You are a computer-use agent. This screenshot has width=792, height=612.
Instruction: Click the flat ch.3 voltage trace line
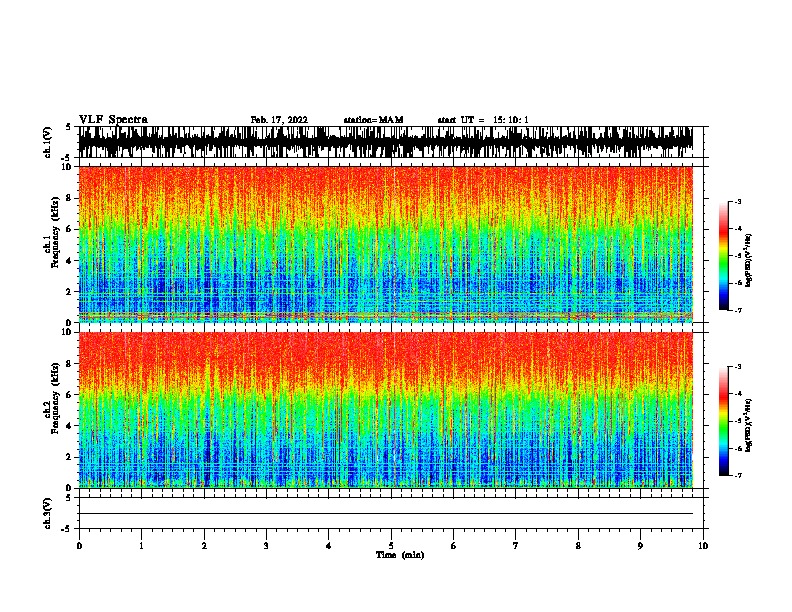(x=386, y=514)
